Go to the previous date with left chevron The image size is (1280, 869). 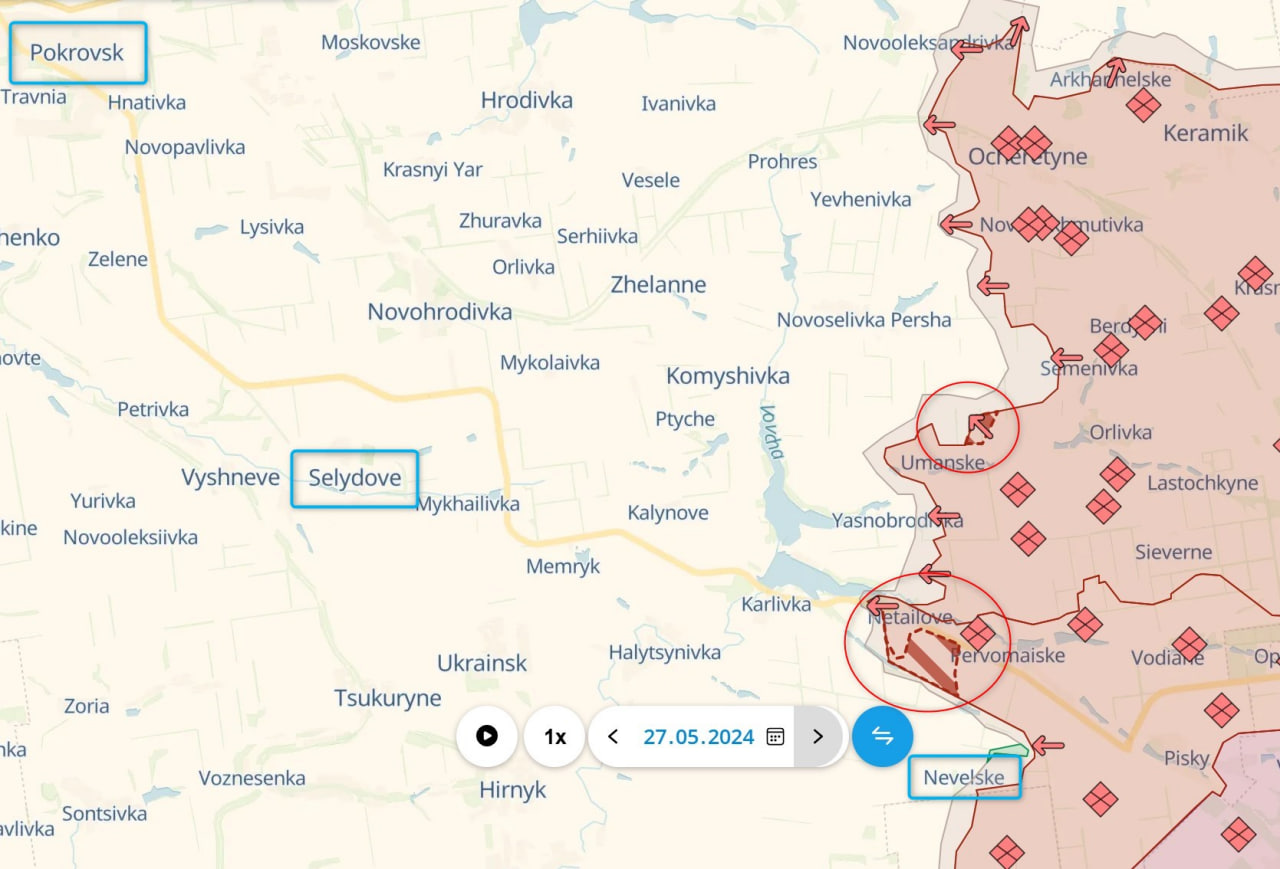click(613, 736)
